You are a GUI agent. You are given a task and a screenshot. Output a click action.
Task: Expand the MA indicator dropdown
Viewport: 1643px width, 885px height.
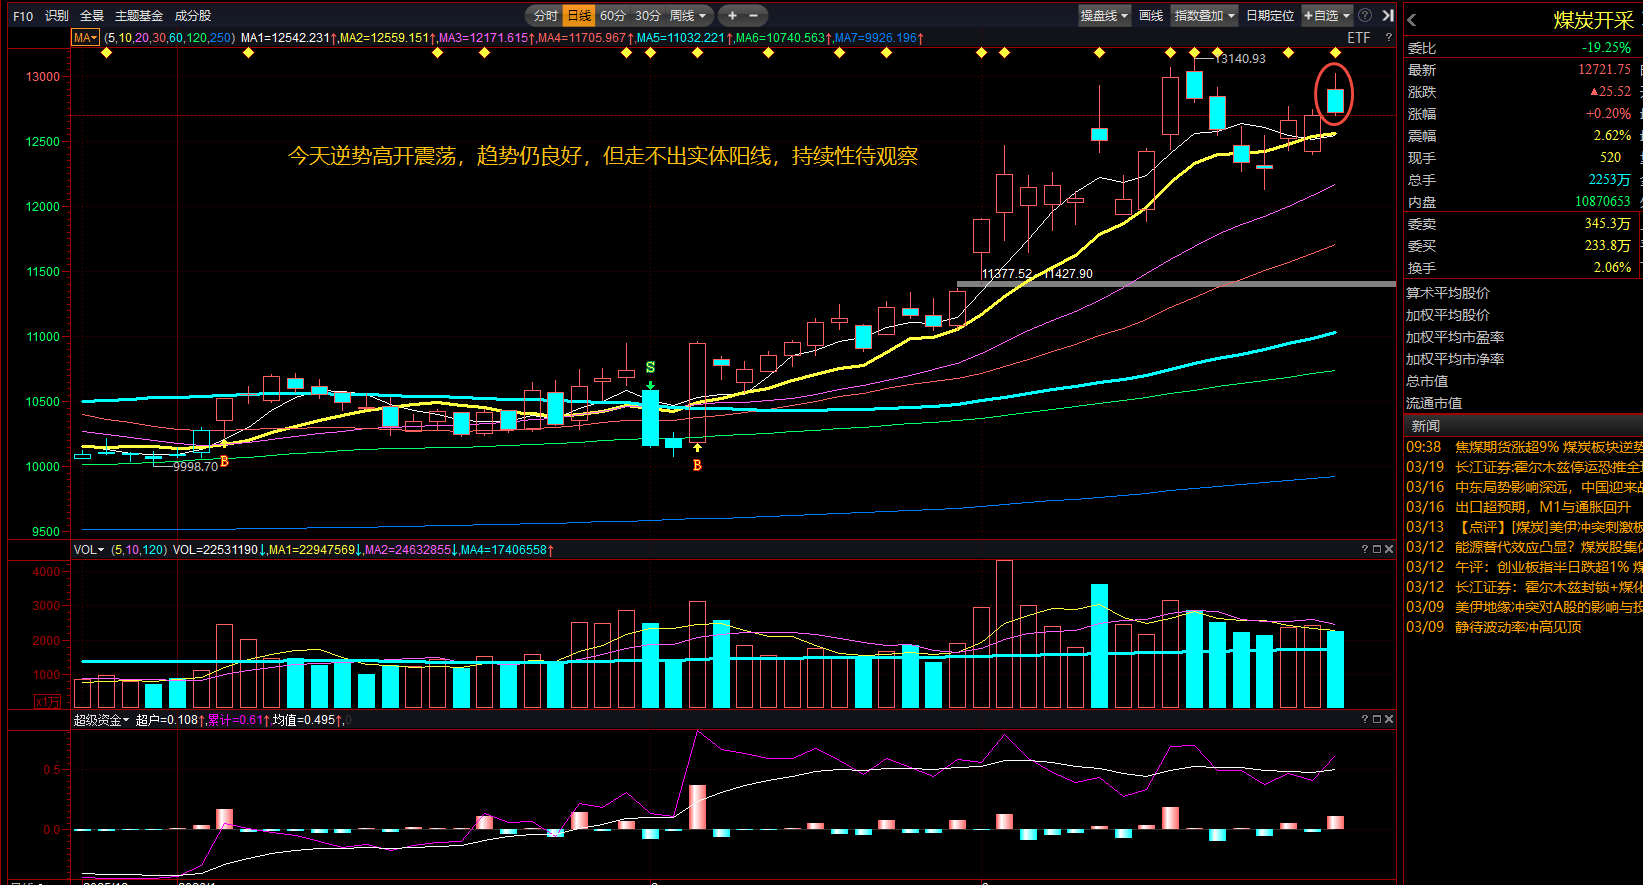click(85, 37)
